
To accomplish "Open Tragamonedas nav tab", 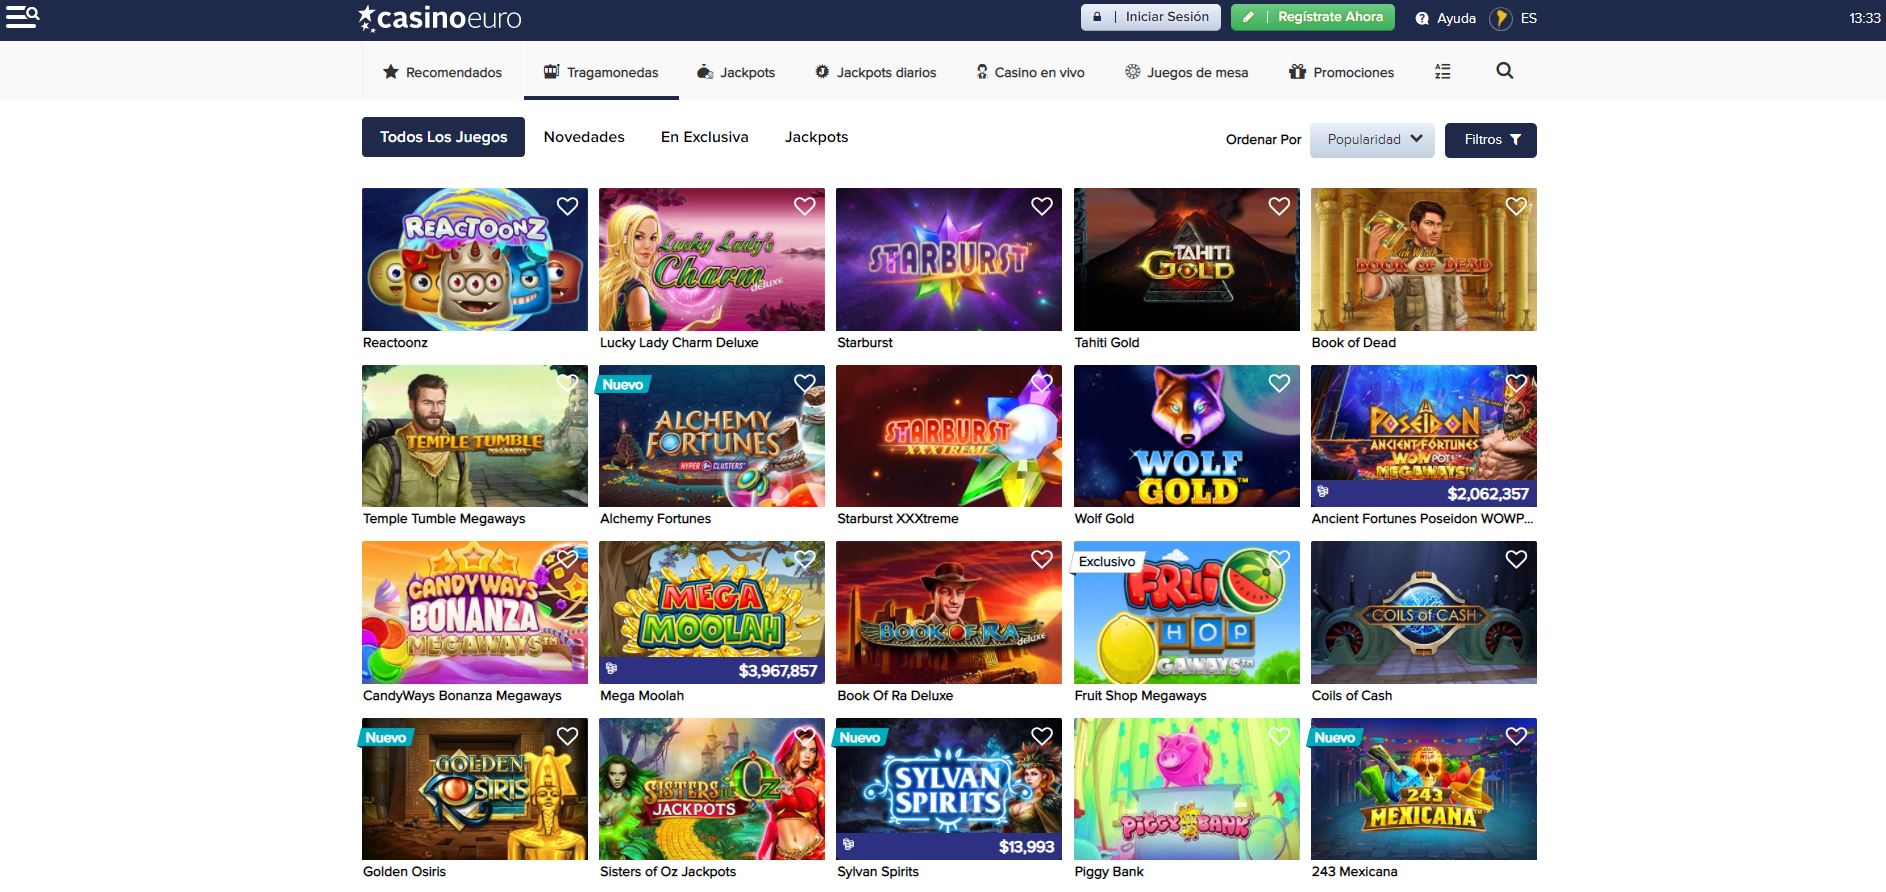I will (601, 72).
